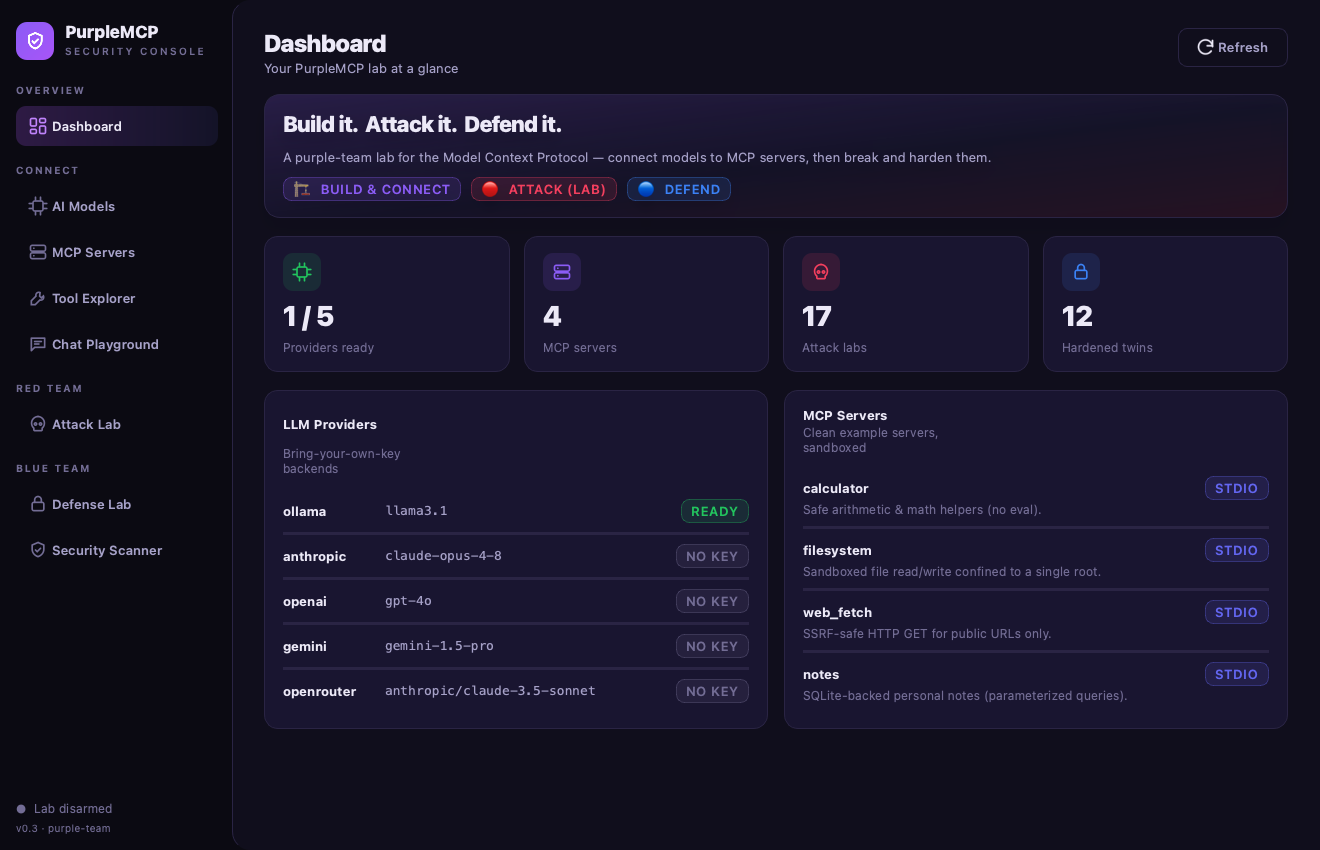
Task: Select the '17' attack labs count
Action: pos(817,317)
